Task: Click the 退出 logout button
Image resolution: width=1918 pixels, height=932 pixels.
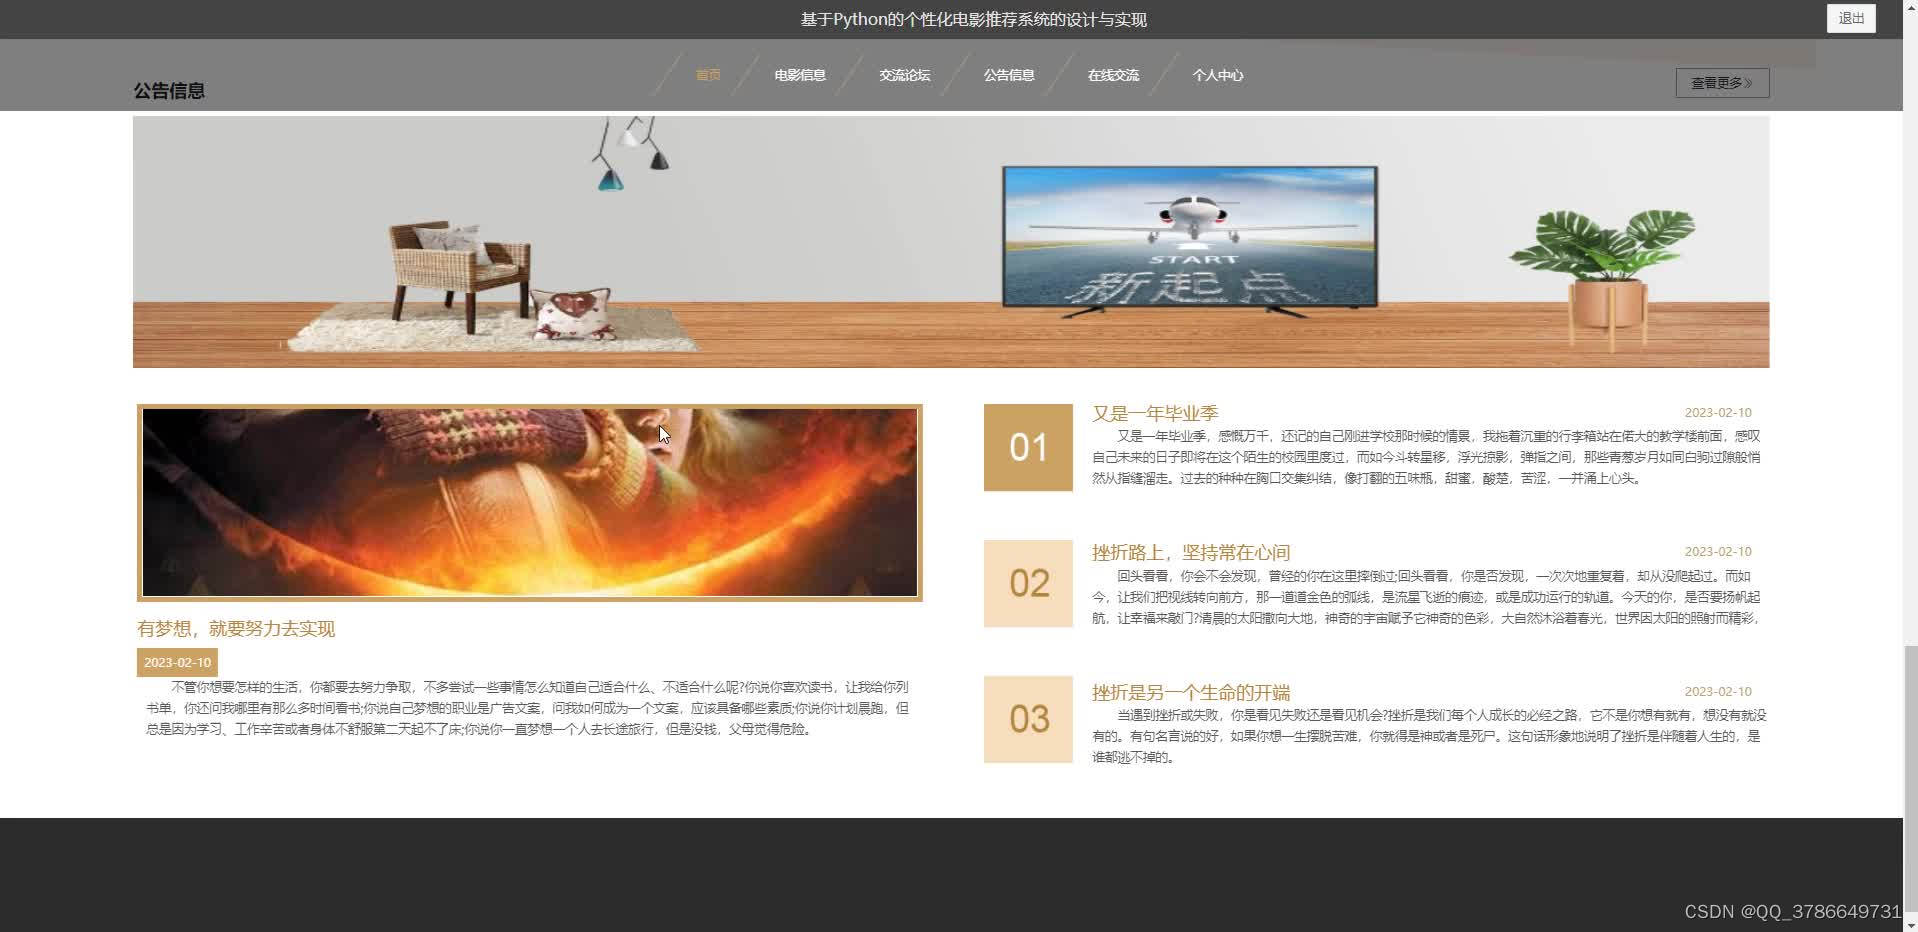Action: pyautogui.click(x=1849, y=17)
